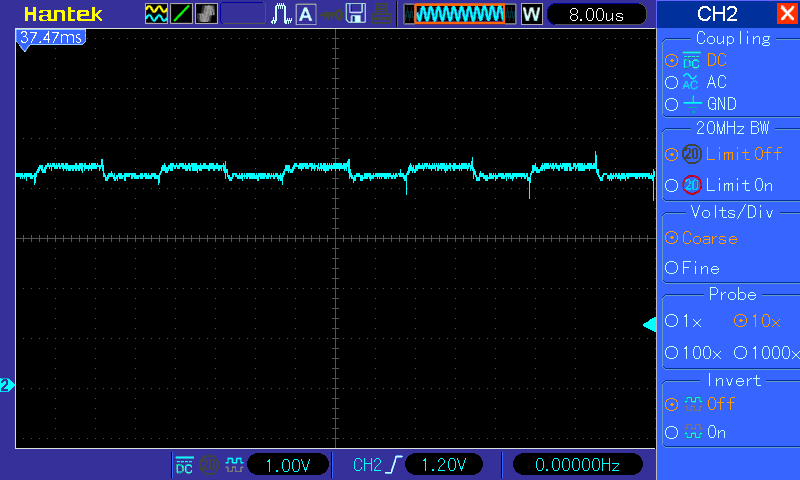Image resolution: width=800 pixels, height=480 pixels.
Task: Click the dual waveform display mode icon
Action: pos(156,14)
